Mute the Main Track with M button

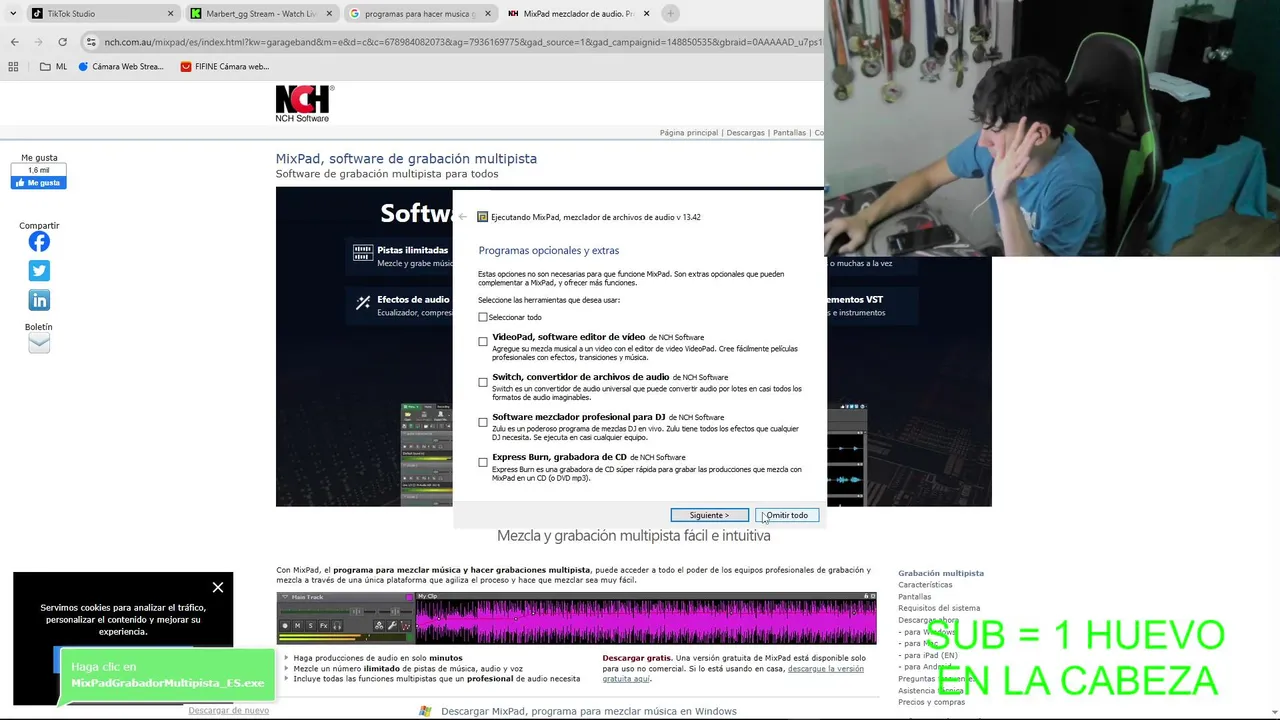(x=297, y=626)
